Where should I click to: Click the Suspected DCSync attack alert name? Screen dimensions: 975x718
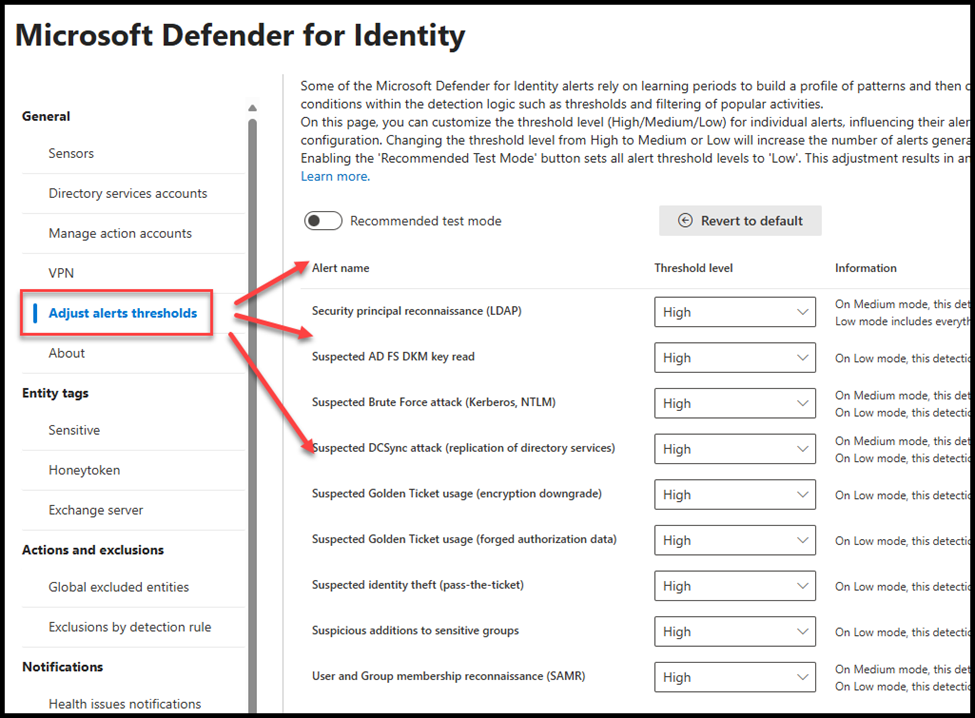[x=463, y=448]
